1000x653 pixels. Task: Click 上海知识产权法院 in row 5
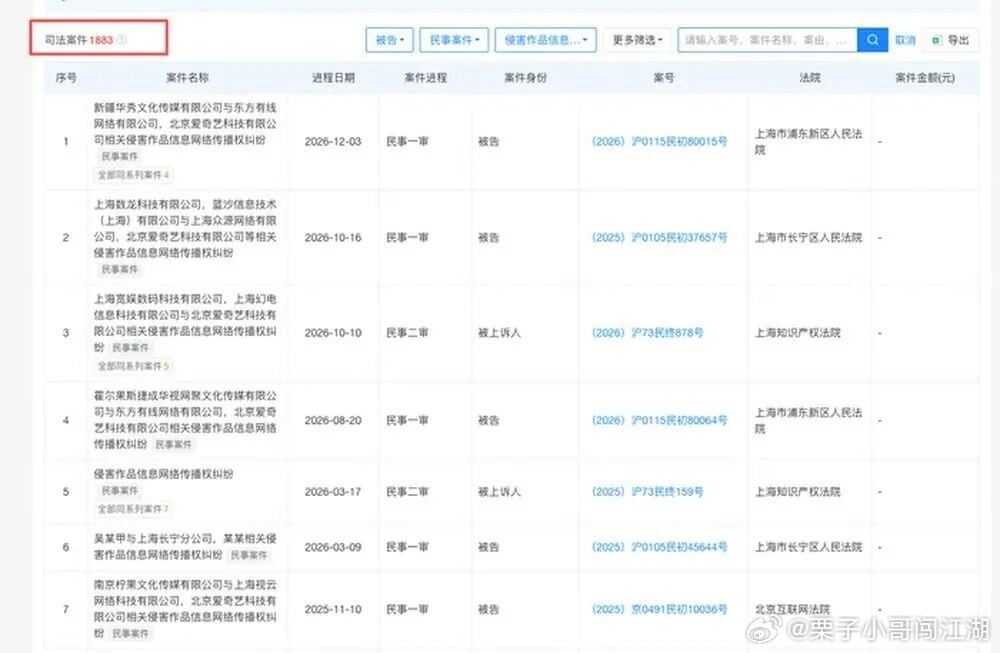point(797,492)
